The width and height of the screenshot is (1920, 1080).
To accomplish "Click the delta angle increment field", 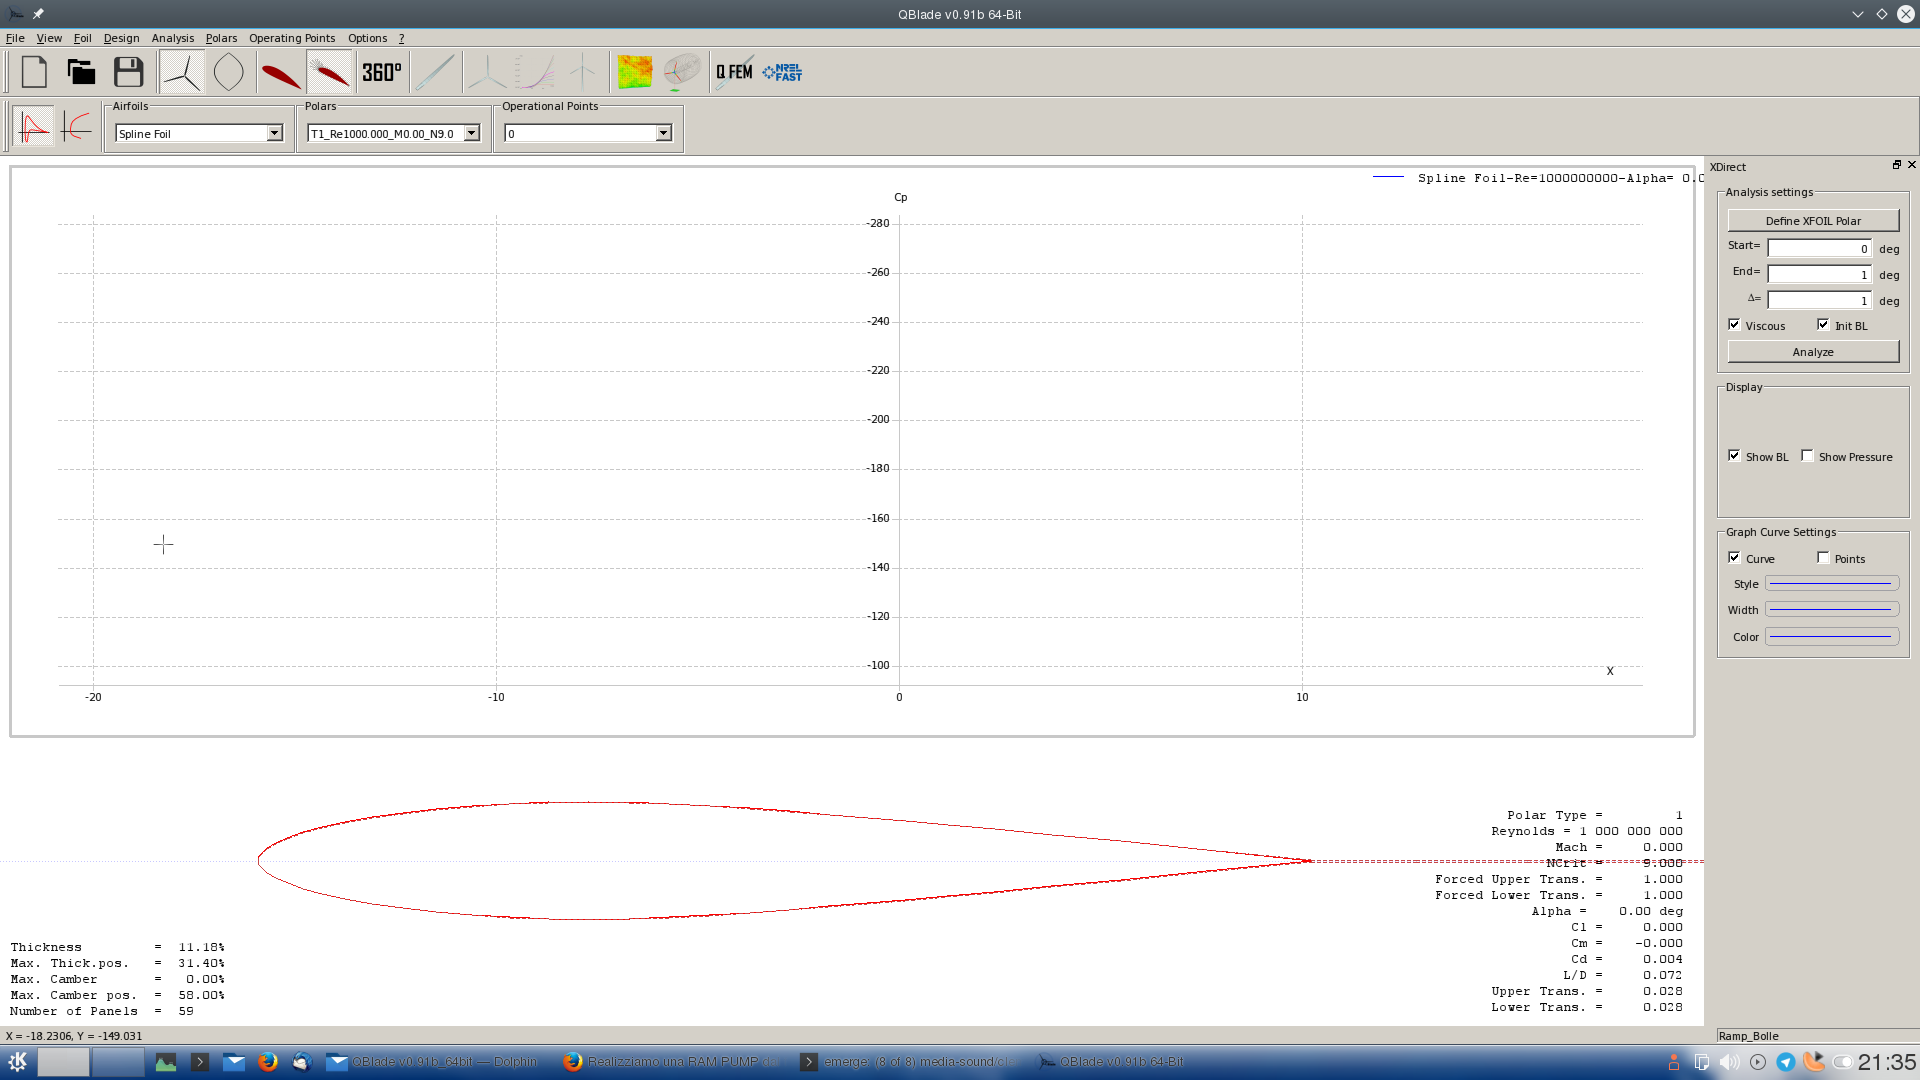I will (1819, 300).
